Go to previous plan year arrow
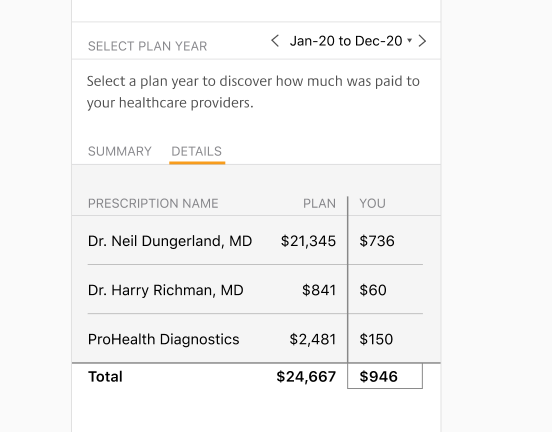This screenshot has width=552, height=432. click(x=275, y=41)
